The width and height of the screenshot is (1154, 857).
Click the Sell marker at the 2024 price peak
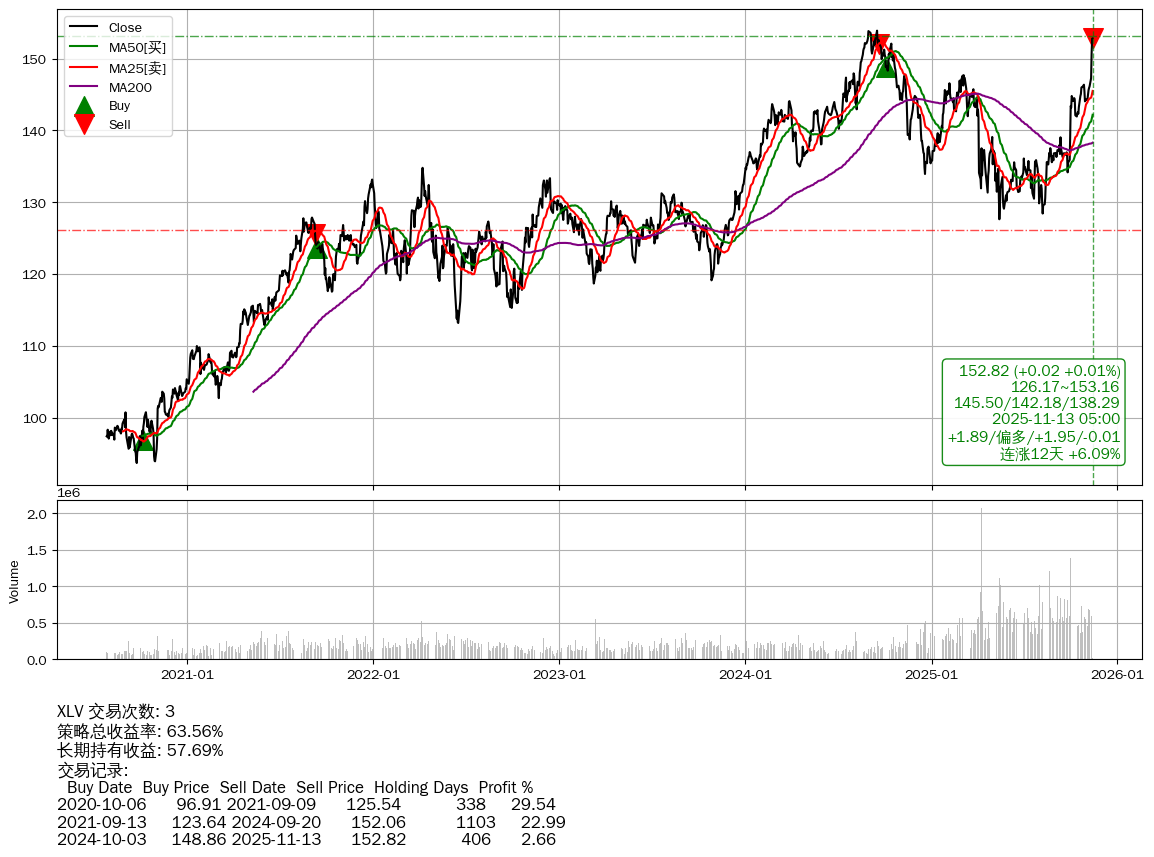tap(880, 44)
